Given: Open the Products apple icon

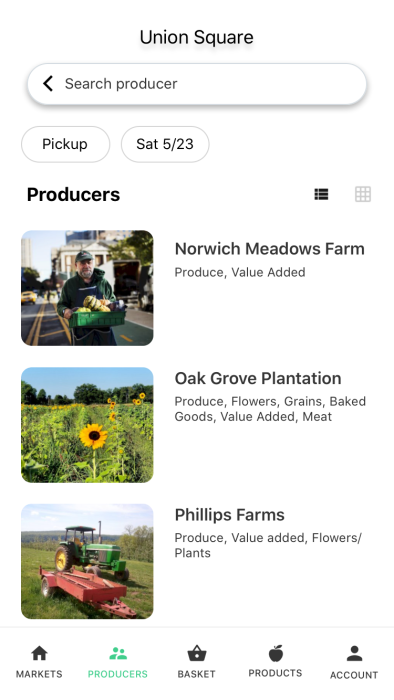Looking at the screenshot, I should [275, 653].
